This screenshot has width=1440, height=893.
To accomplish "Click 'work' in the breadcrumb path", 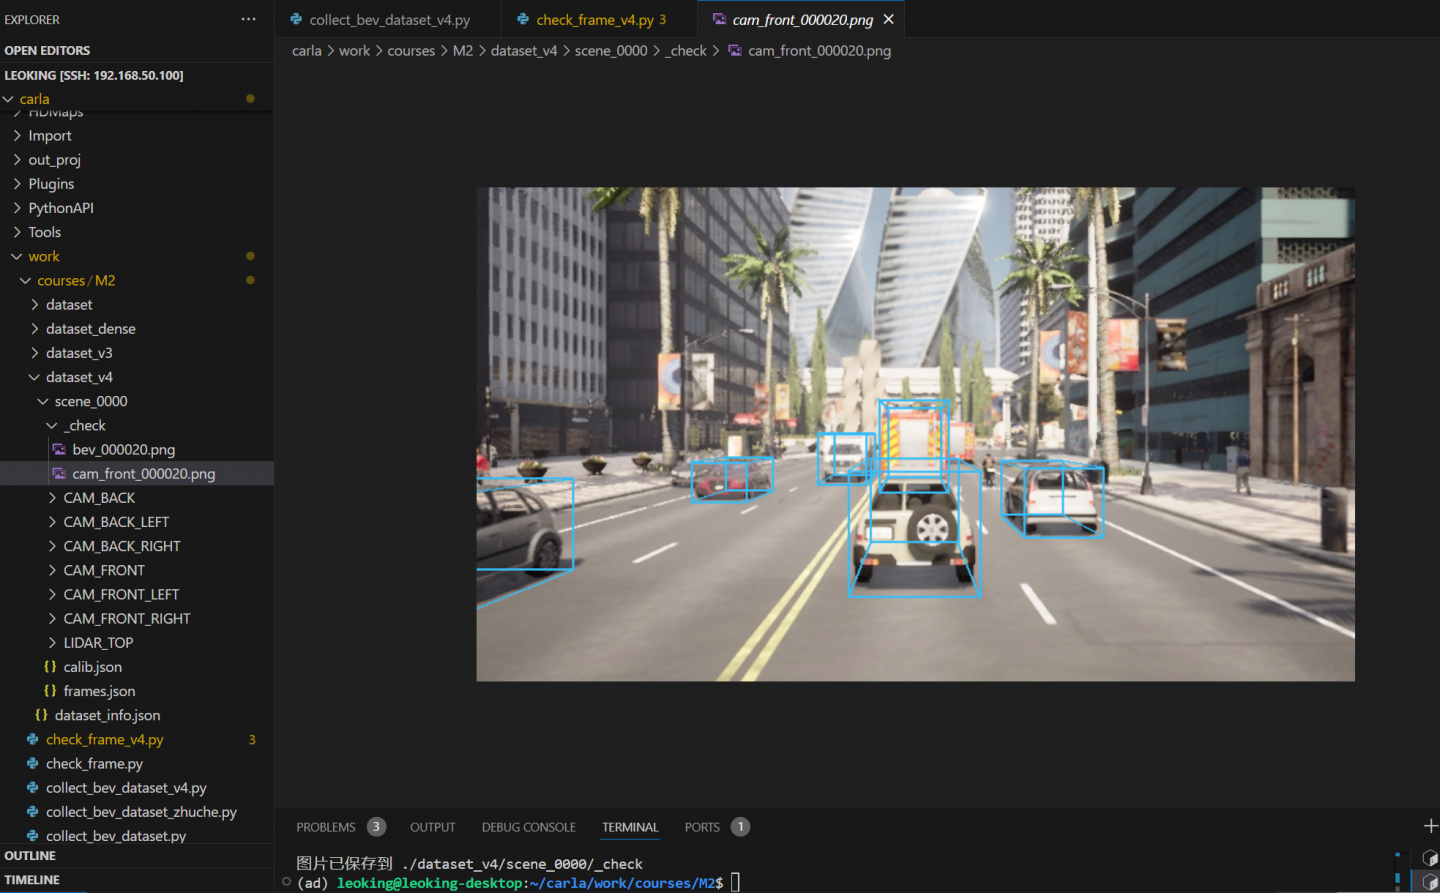I will click(354, 50).
